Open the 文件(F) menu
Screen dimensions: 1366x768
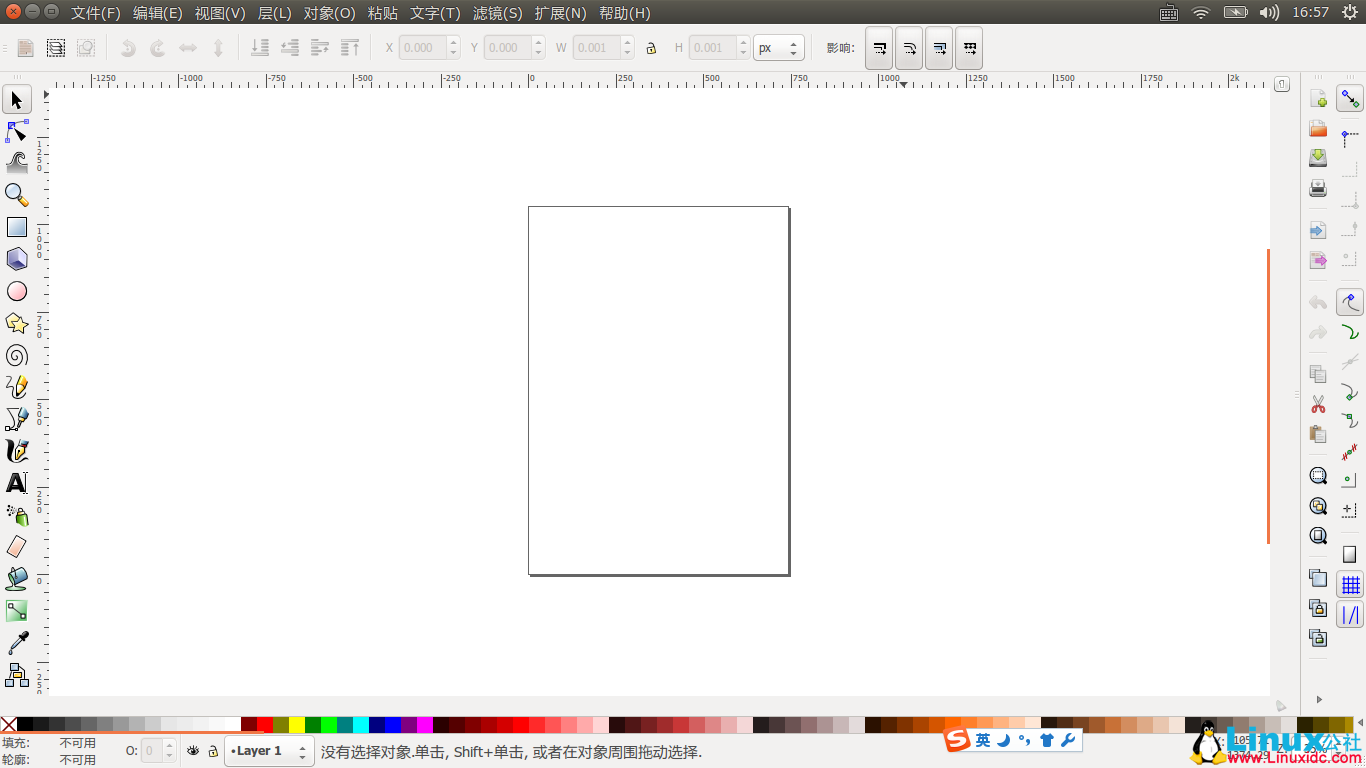pos(96,13)
